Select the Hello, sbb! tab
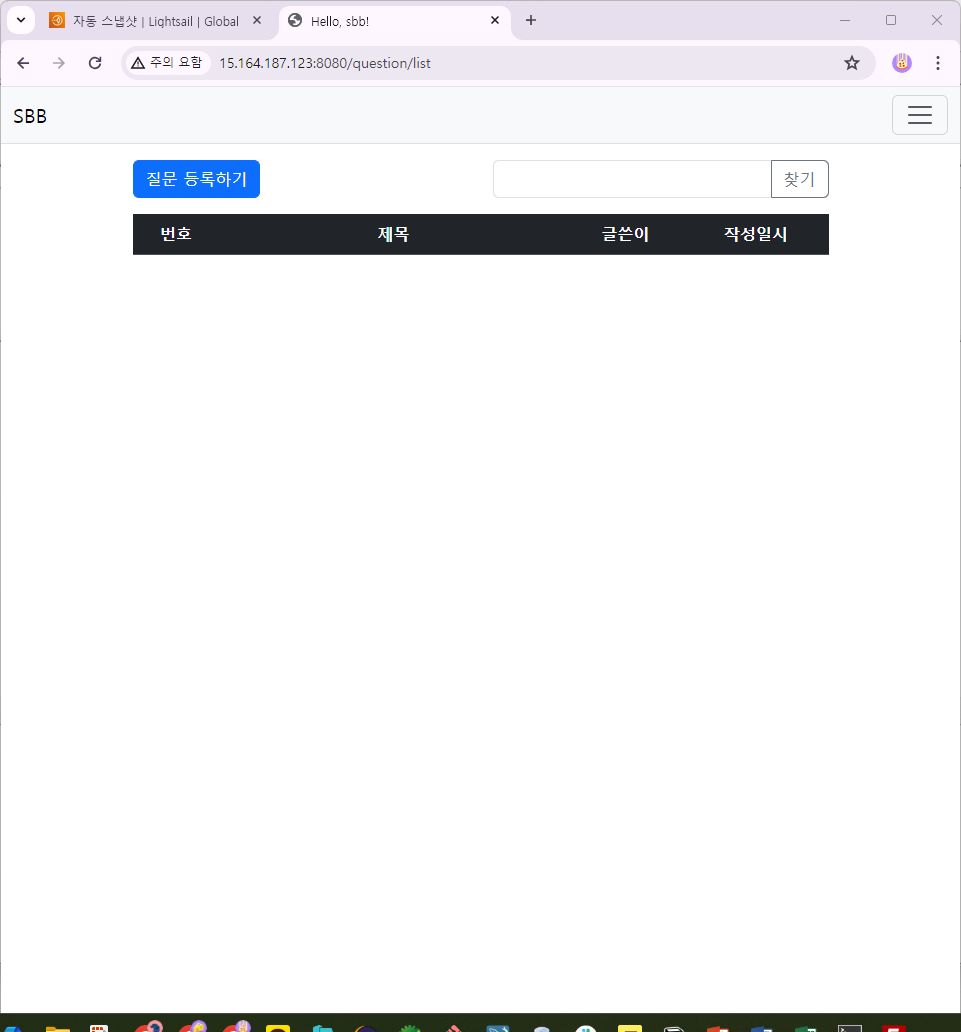This screenshot has width=961, height=1032. pyautogui.click(x=395, y=21)
